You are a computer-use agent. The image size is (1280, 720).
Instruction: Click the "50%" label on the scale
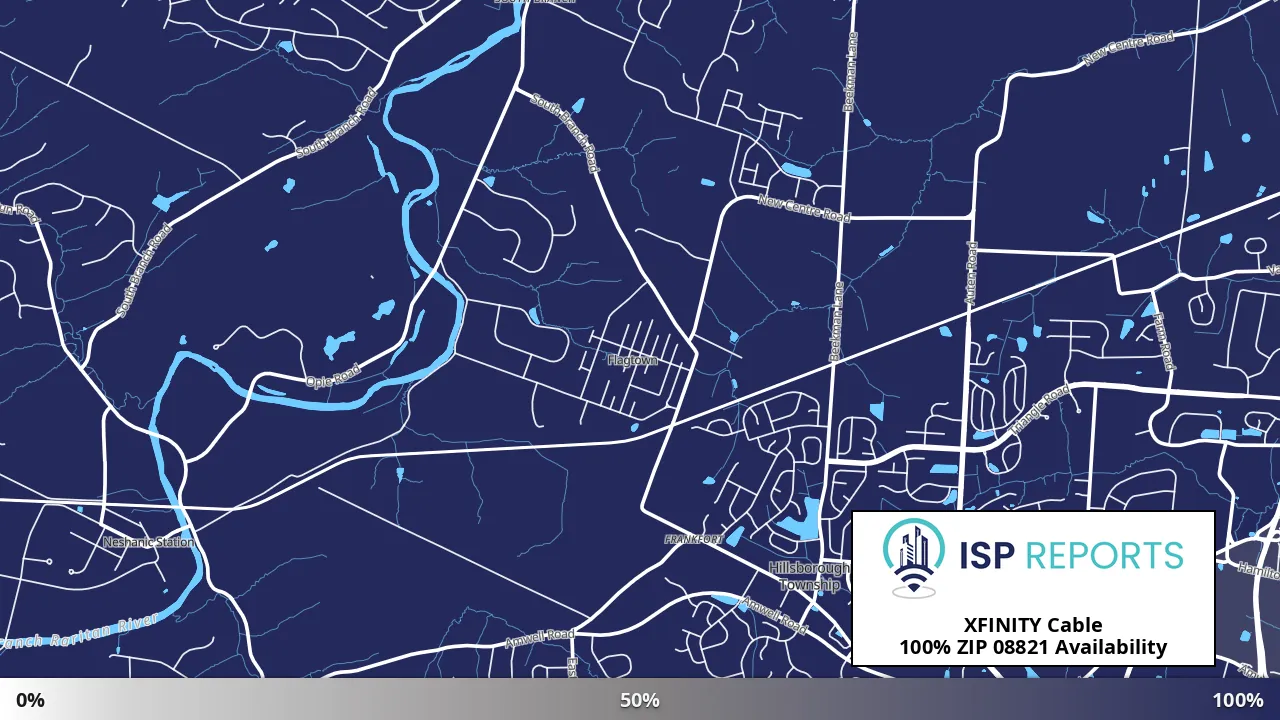tap(640, 700)
